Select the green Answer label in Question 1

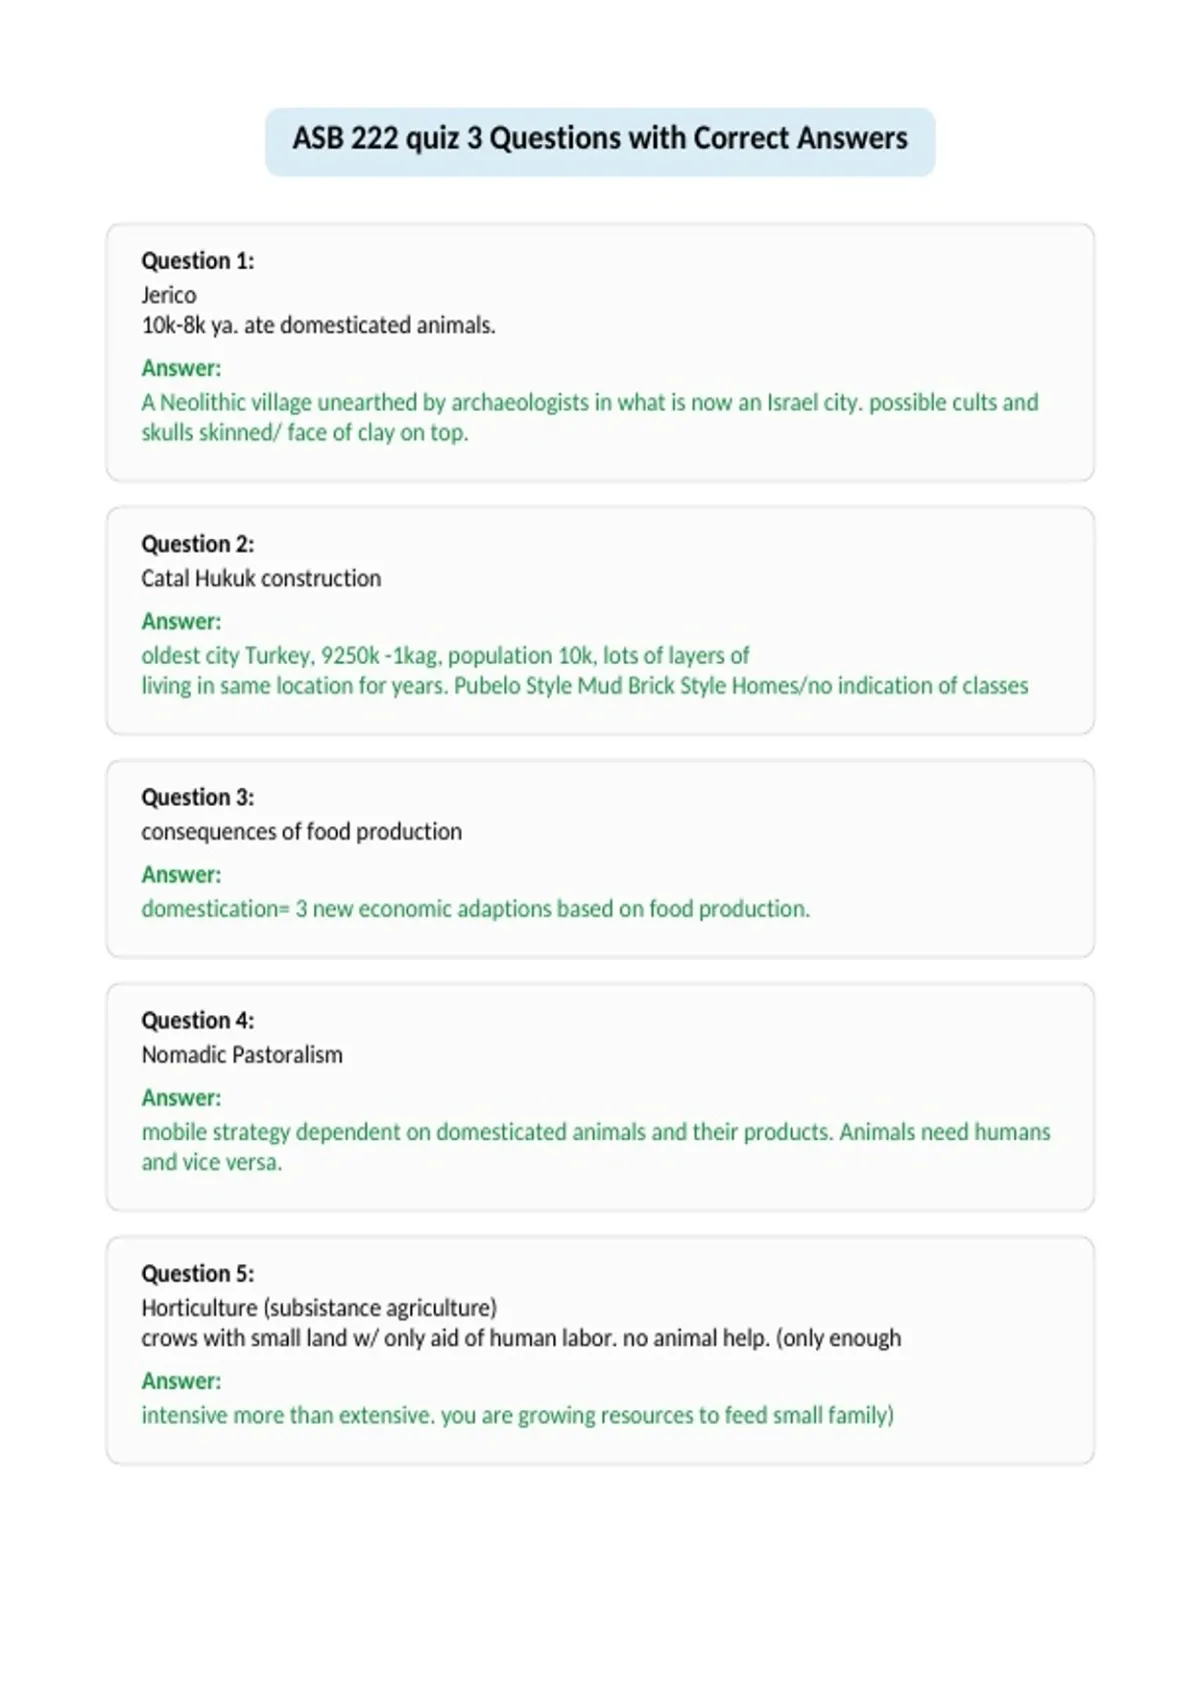click(x=181, y=368)
